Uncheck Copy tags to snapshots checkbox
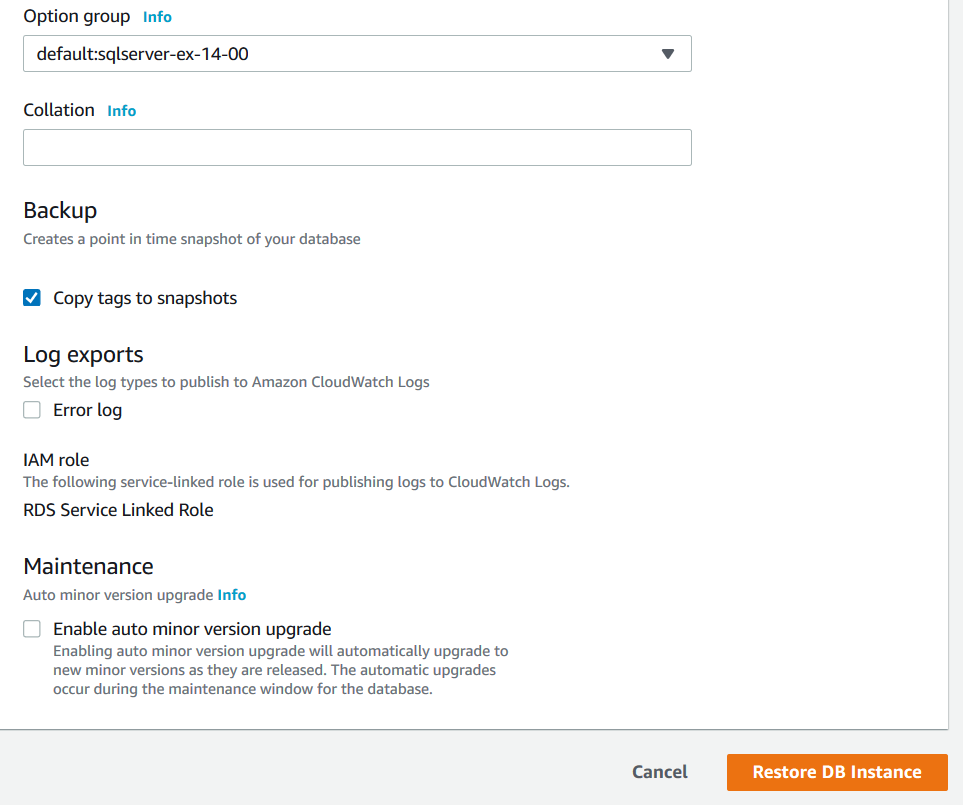The width and height of the screenshot is (963, 805). [x=33, y=298]
